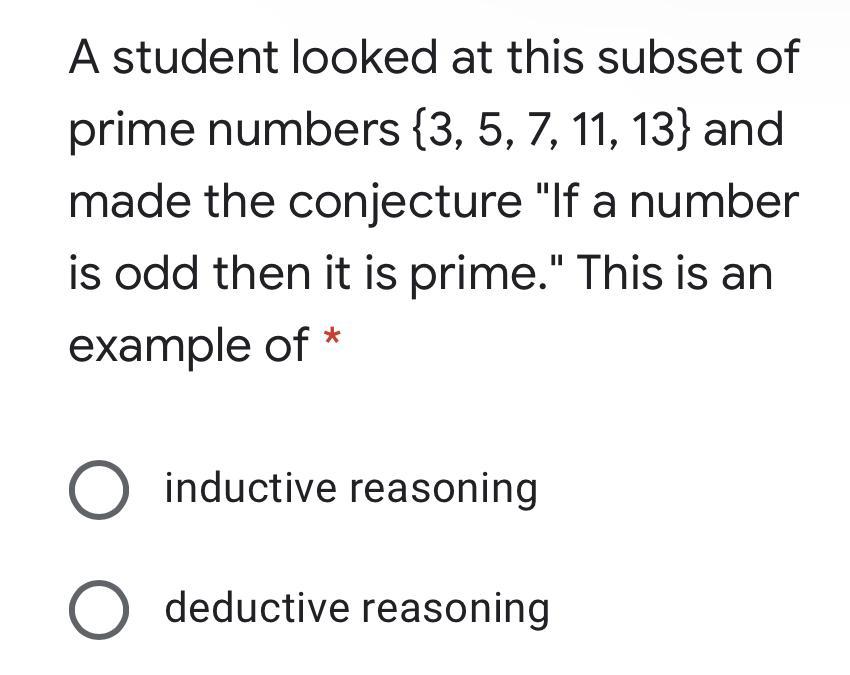Click the words "prime numbers" in the question
This screenshot has height=675, width=850.
(233, 130)
